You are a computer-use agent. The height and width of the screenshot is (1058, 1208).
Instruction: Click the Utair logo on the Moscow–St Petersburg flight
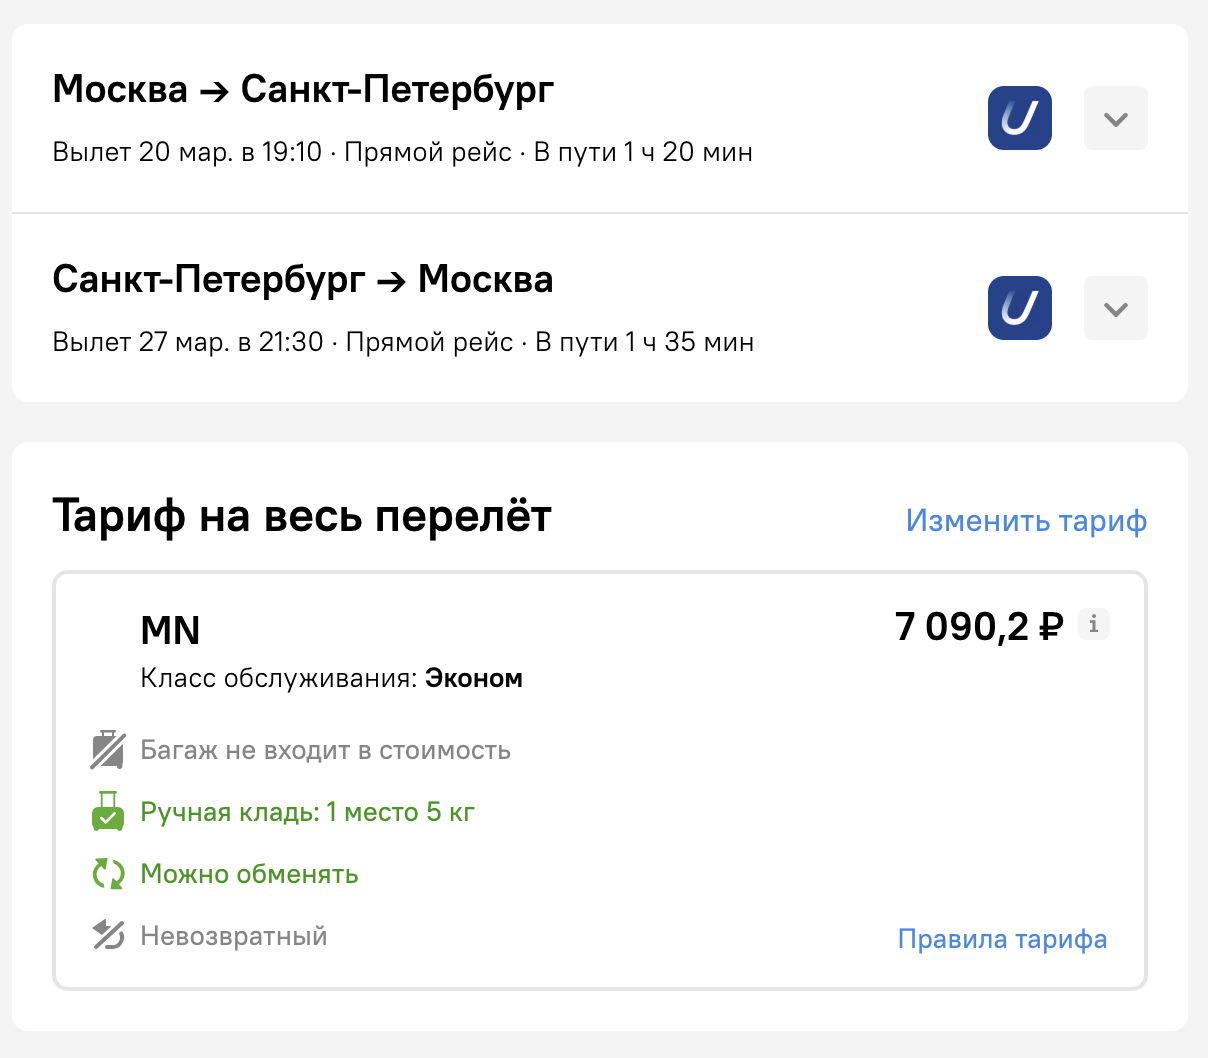tap(1020, 118)
